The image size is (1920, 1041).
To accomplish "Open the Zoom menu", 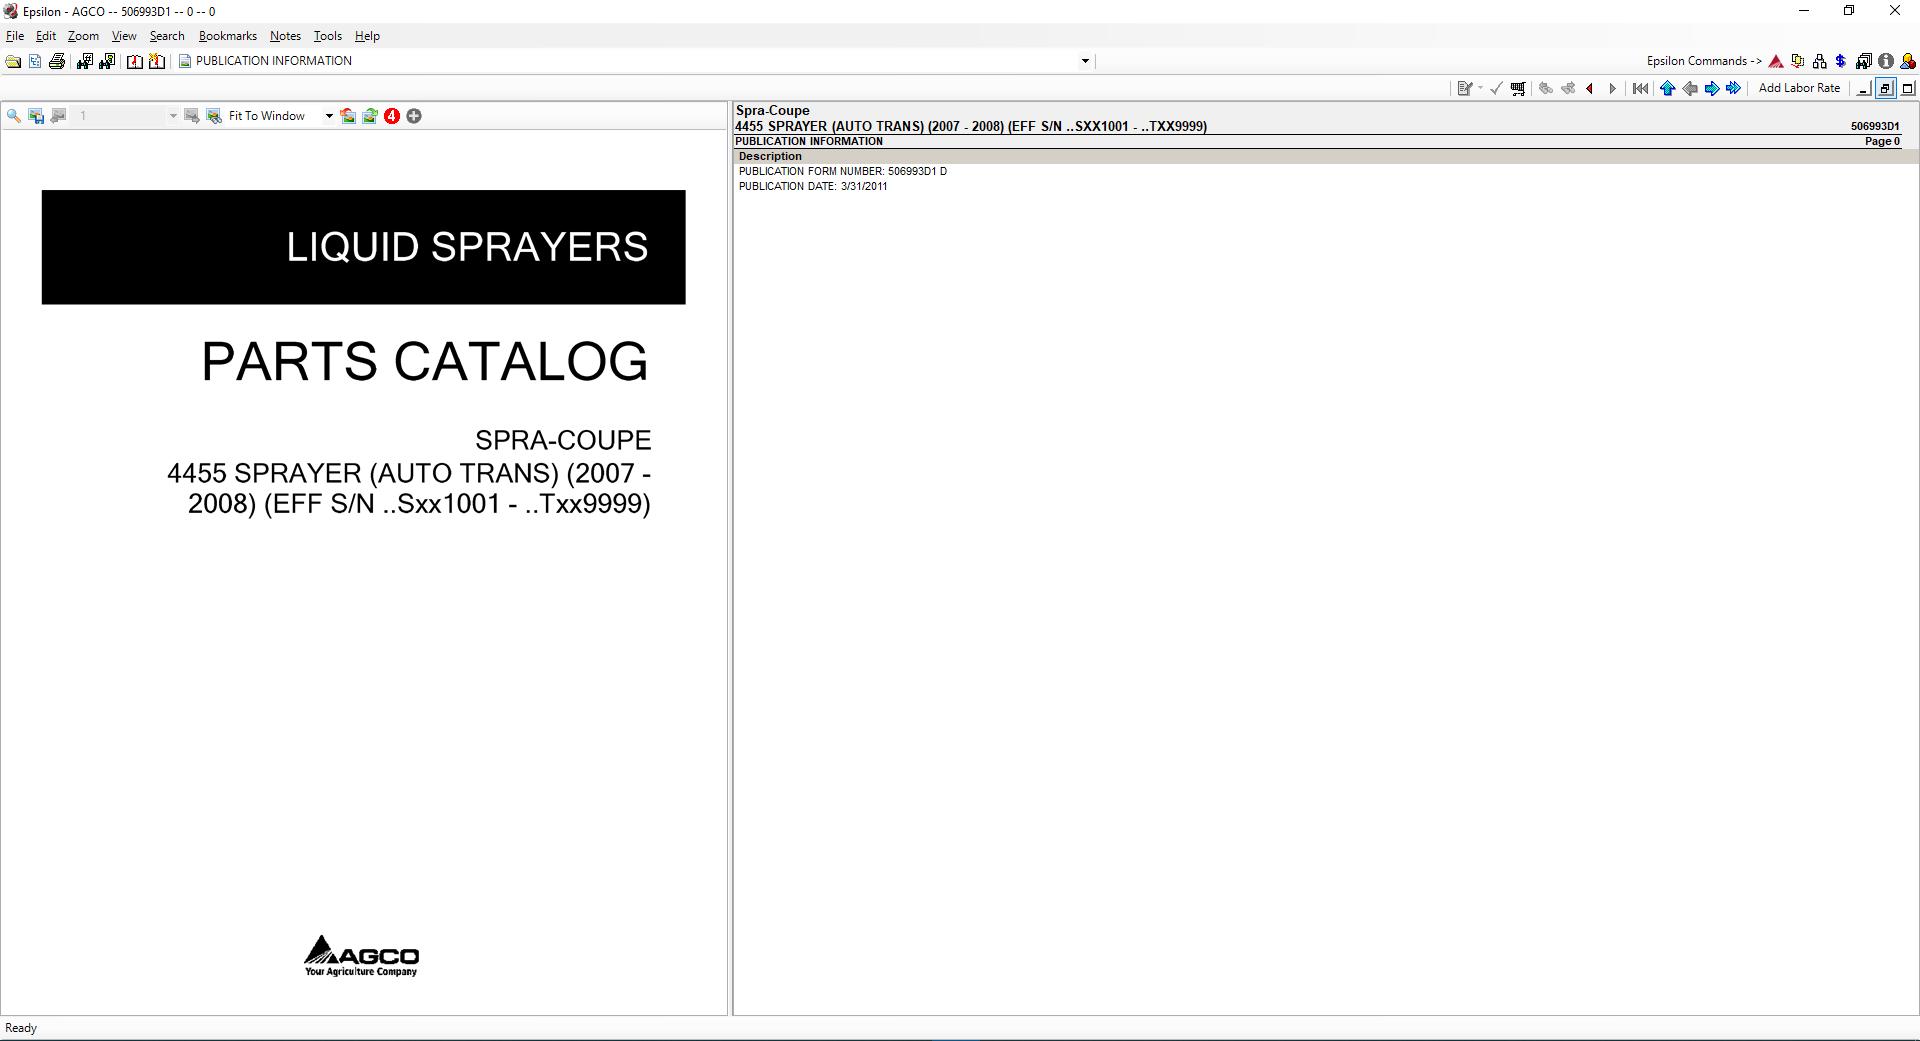I will [83, 36].
